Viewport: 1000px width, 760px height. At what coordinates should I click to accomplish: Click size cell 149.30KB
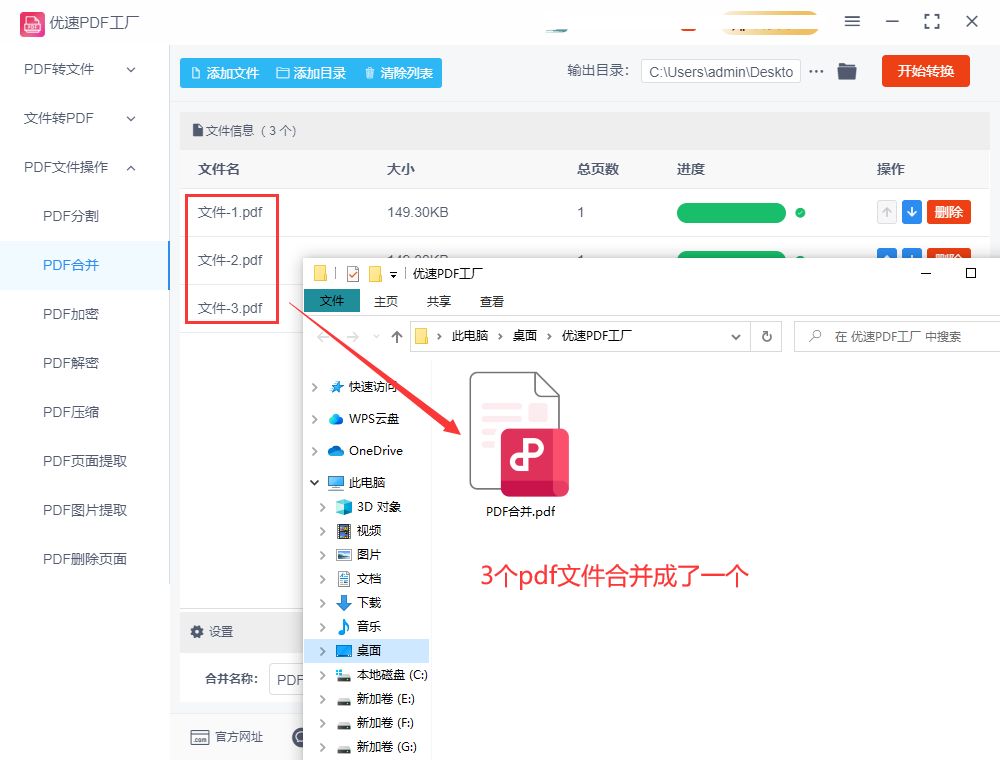point(418,212)
